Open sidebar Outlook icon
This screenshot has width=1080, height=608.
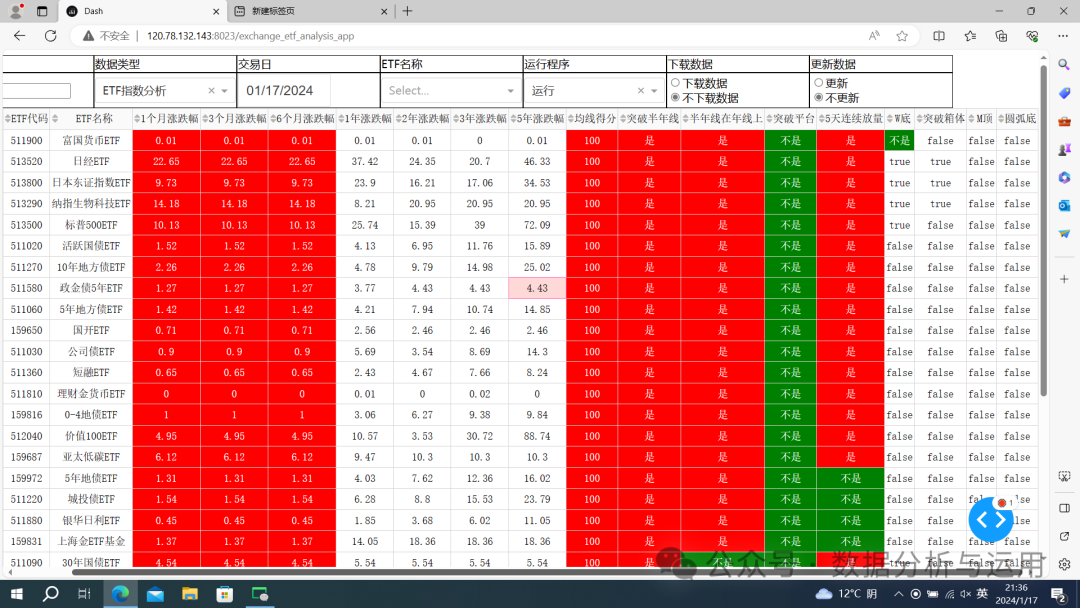1064,205
